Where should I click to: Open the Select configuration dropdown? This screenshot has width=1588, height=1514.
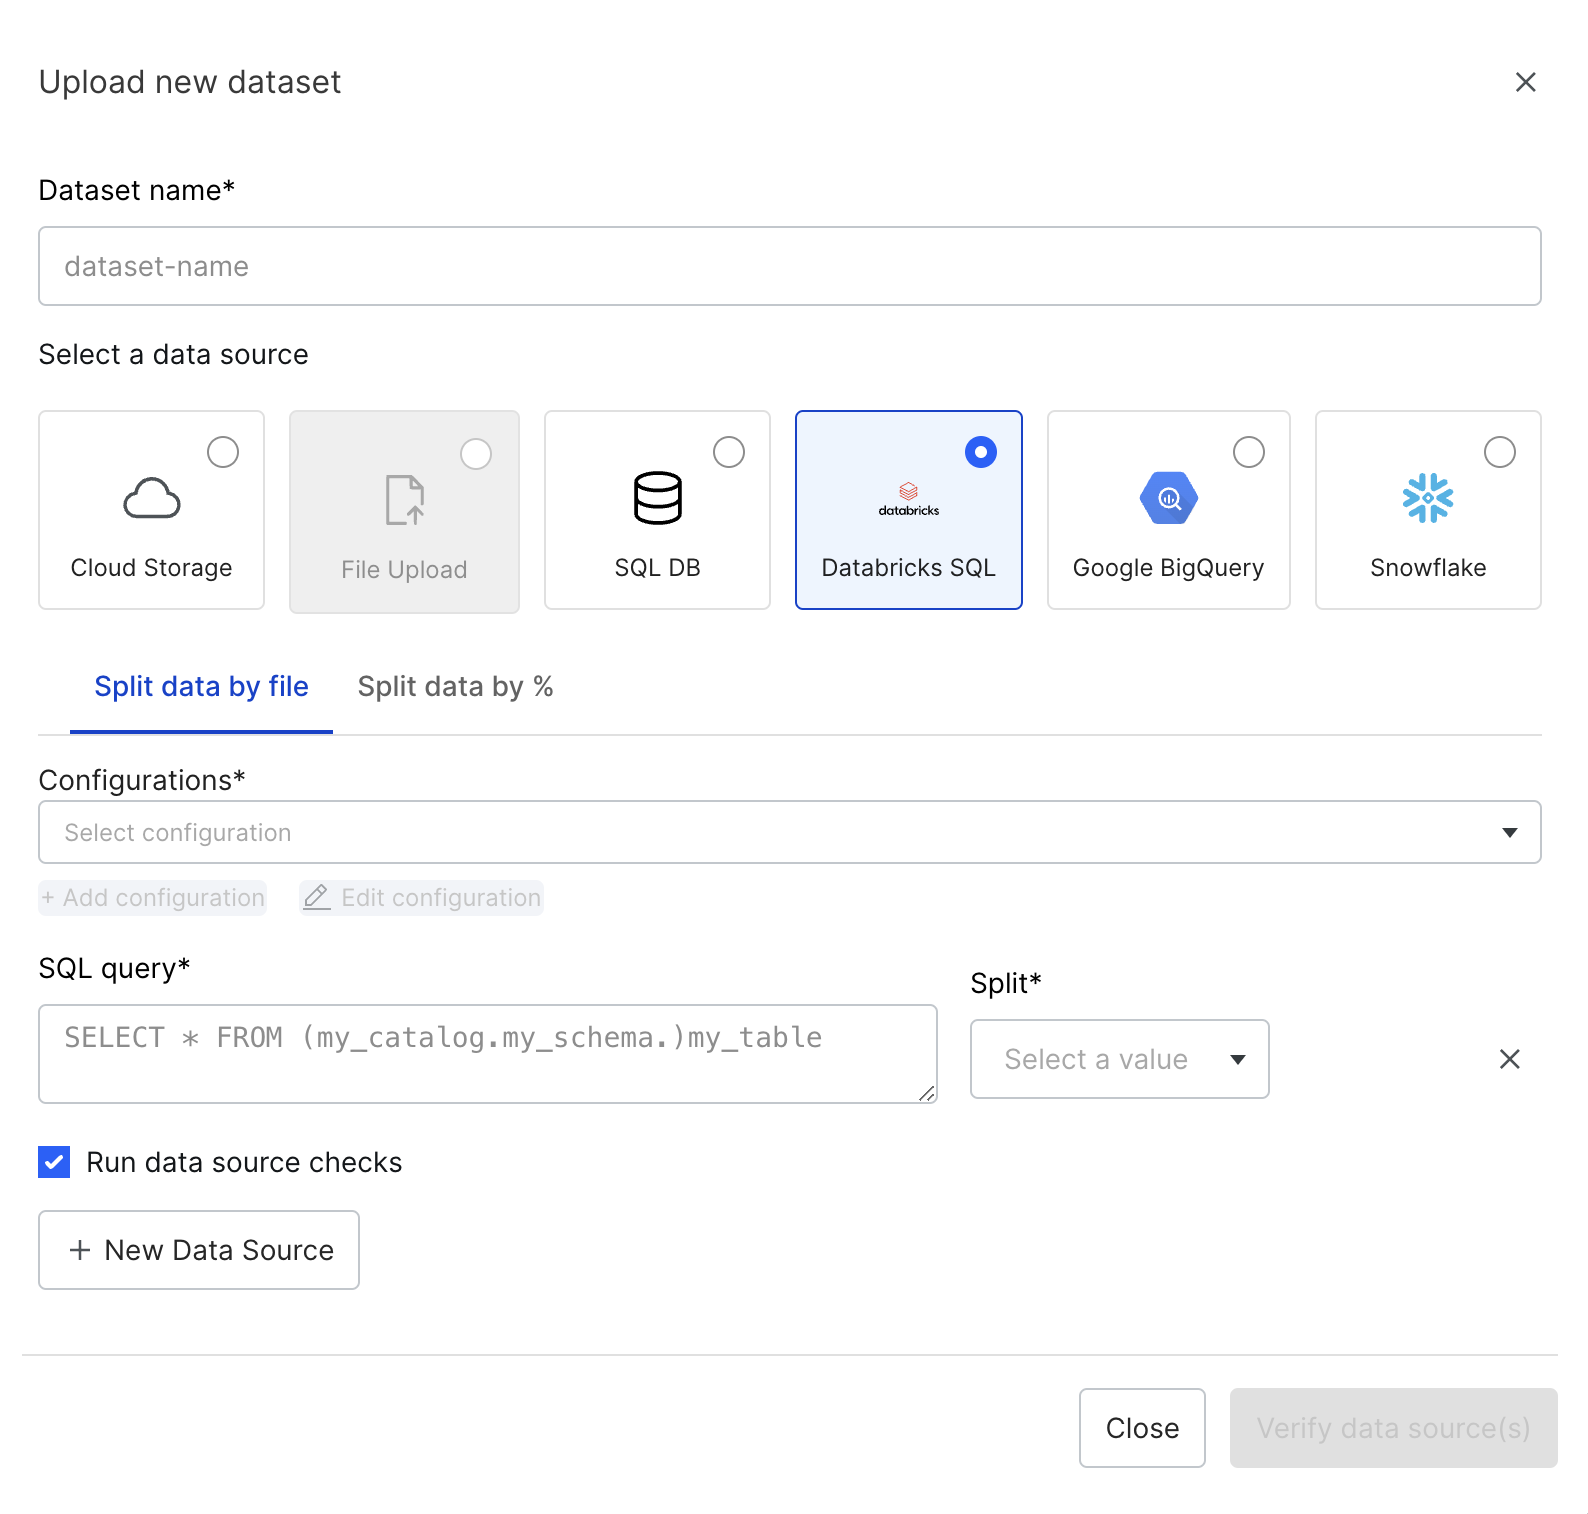tap(789, 832)
